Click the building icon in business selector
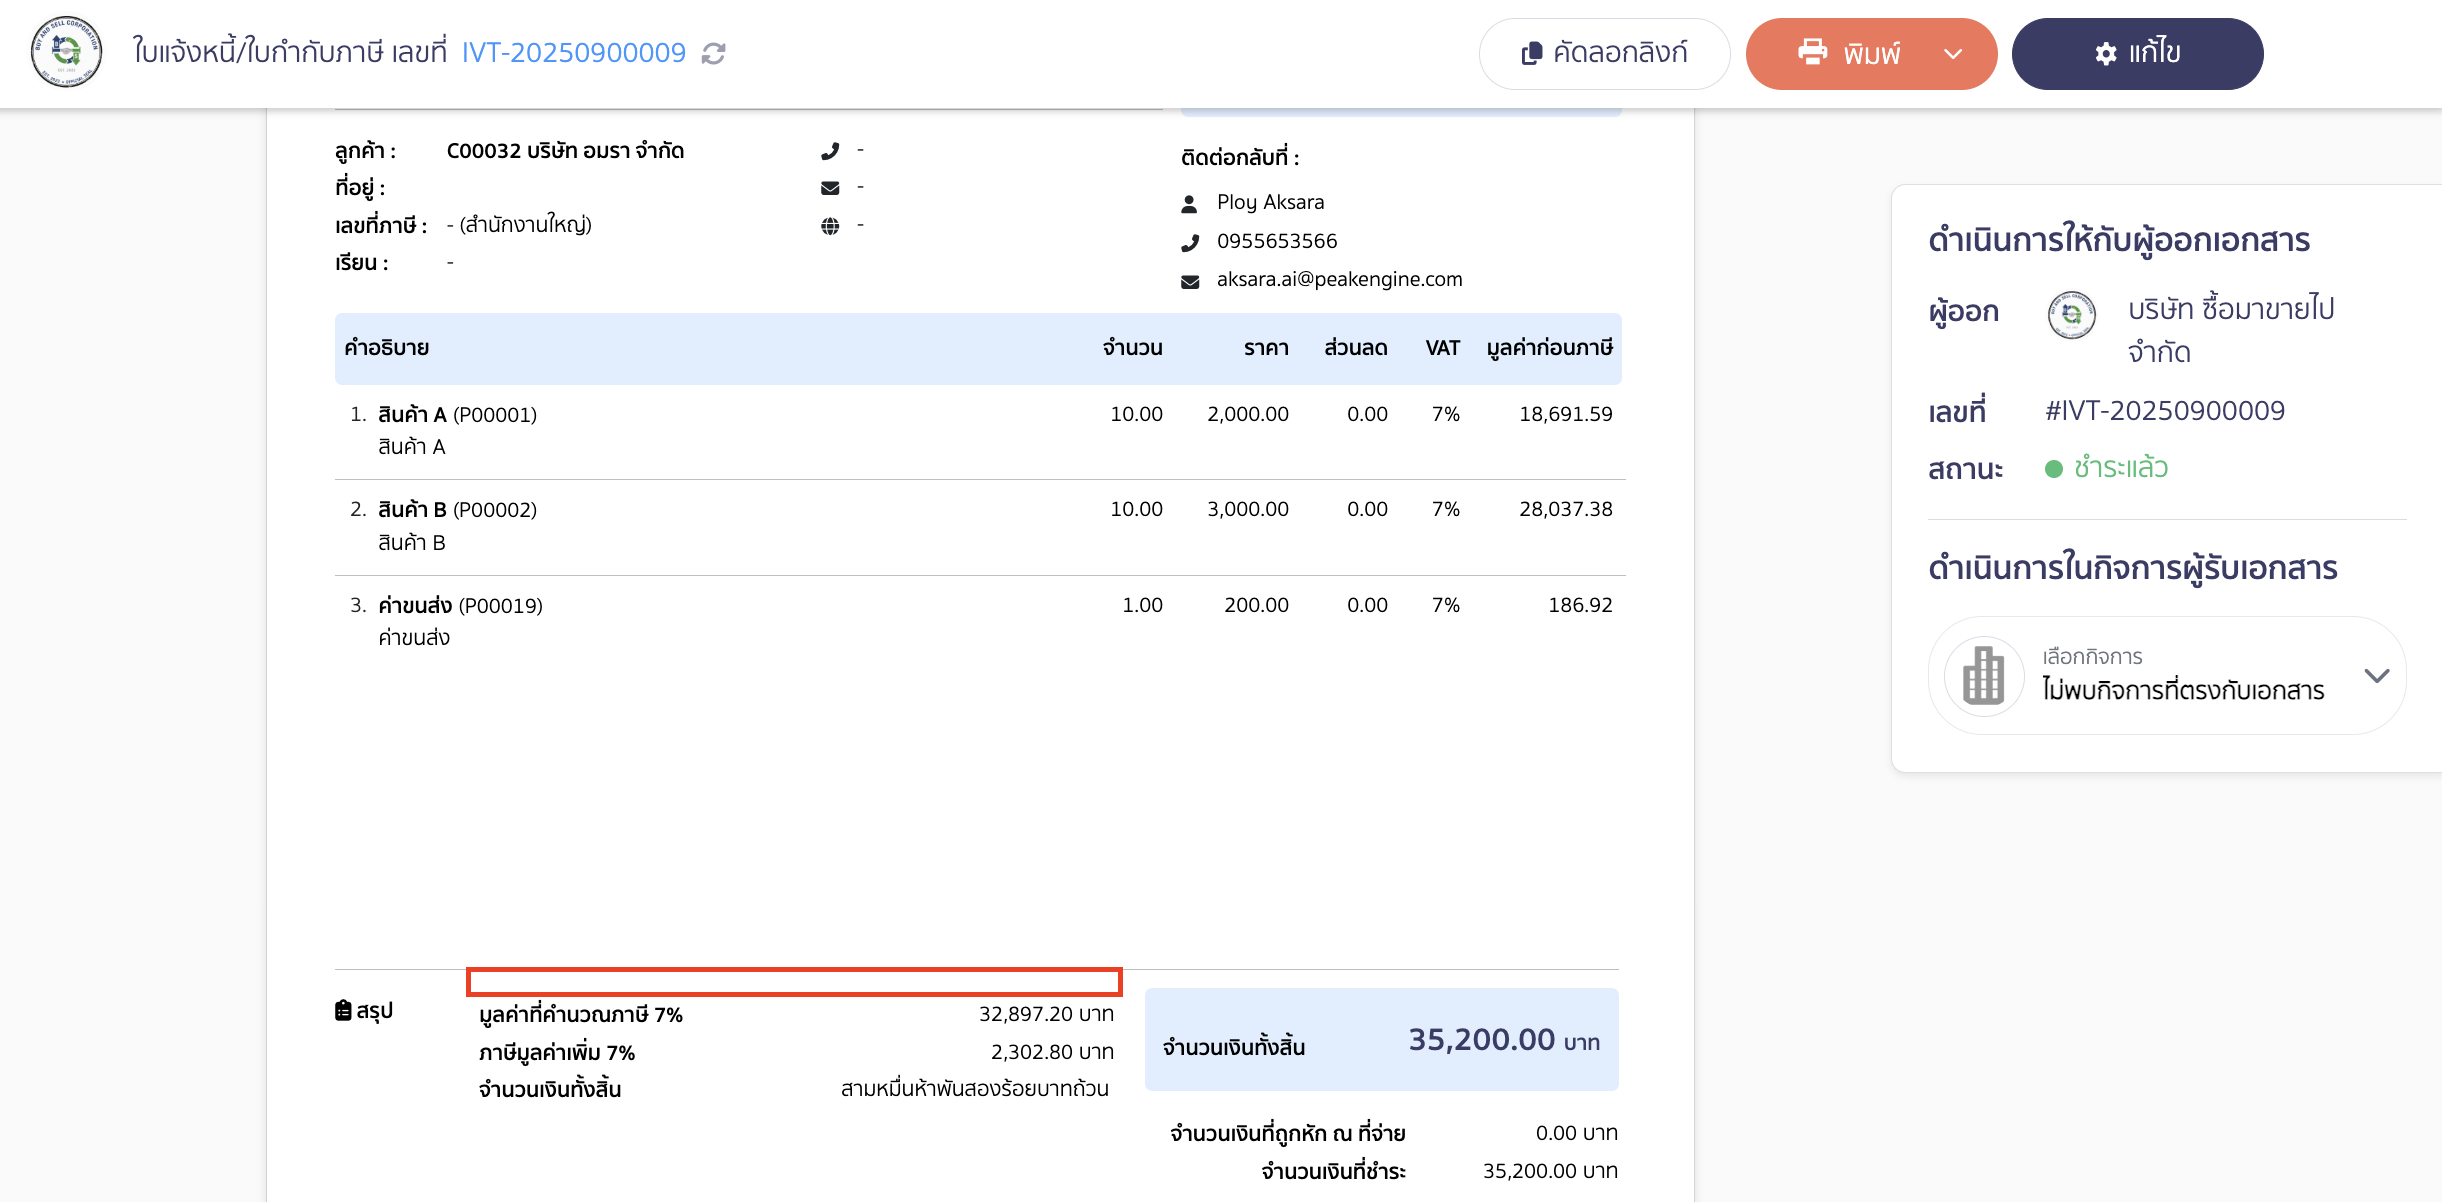This screenshot has width=2442, height=1202. [1984, 676]
